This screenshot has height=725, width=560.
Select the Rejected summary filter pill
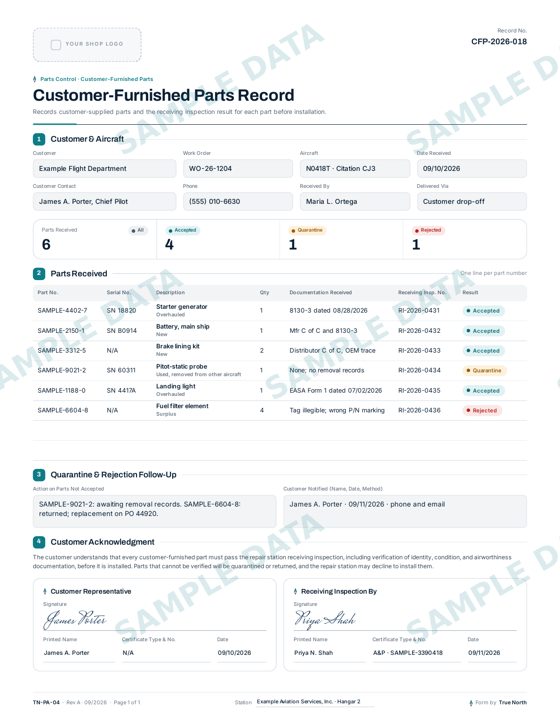(428, 230)
